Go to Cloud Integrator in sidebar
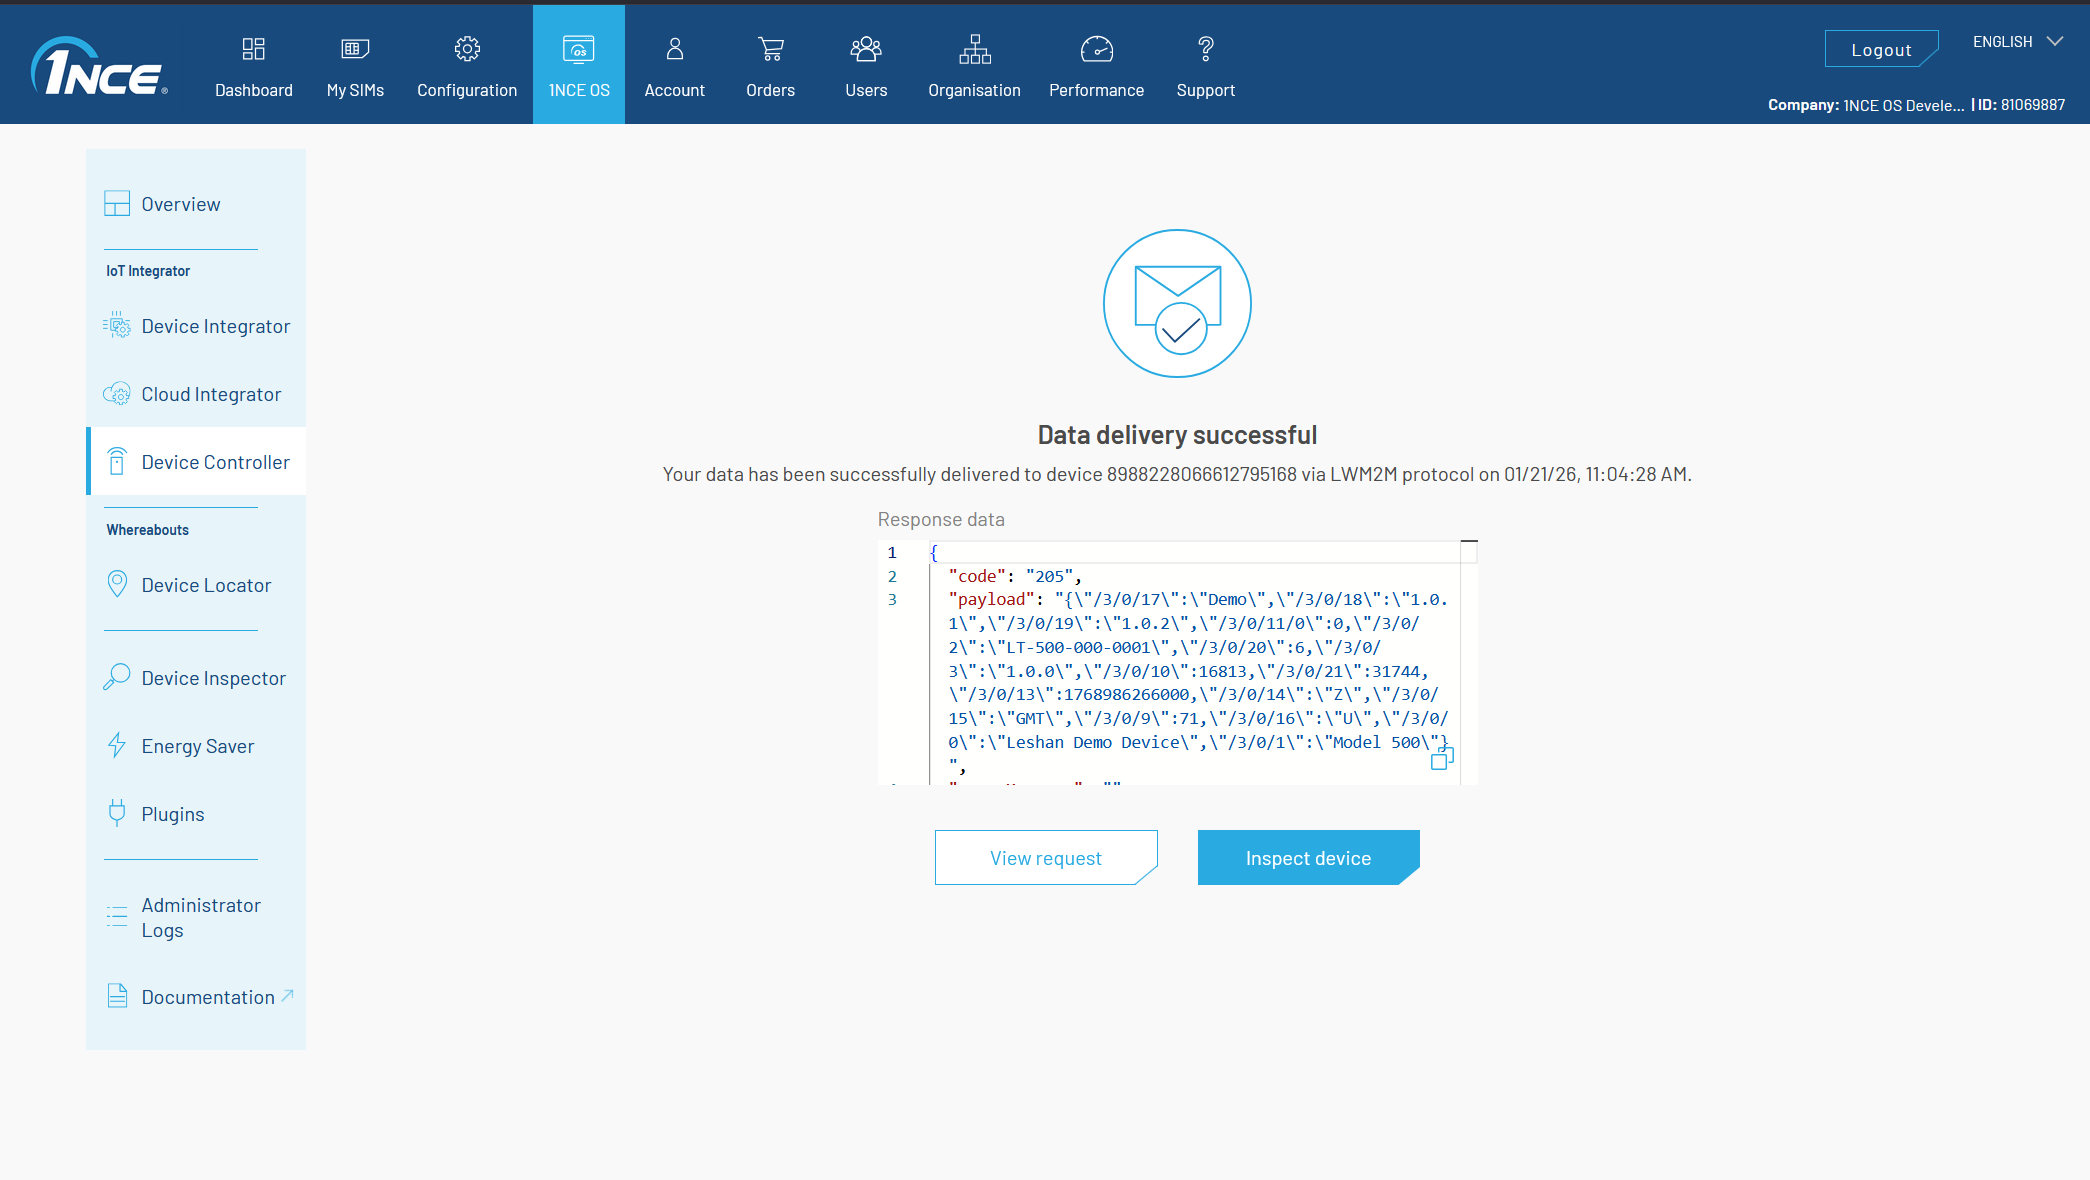This screenshot has height=1180, width=2090. click(x=210, y=394)
